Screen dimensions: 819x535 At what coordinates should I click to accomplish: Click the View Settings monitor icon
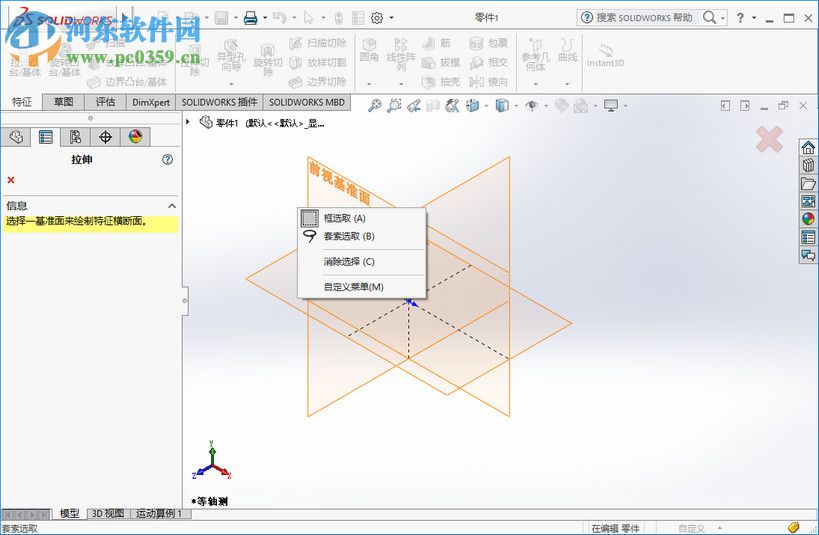point(611,106)
